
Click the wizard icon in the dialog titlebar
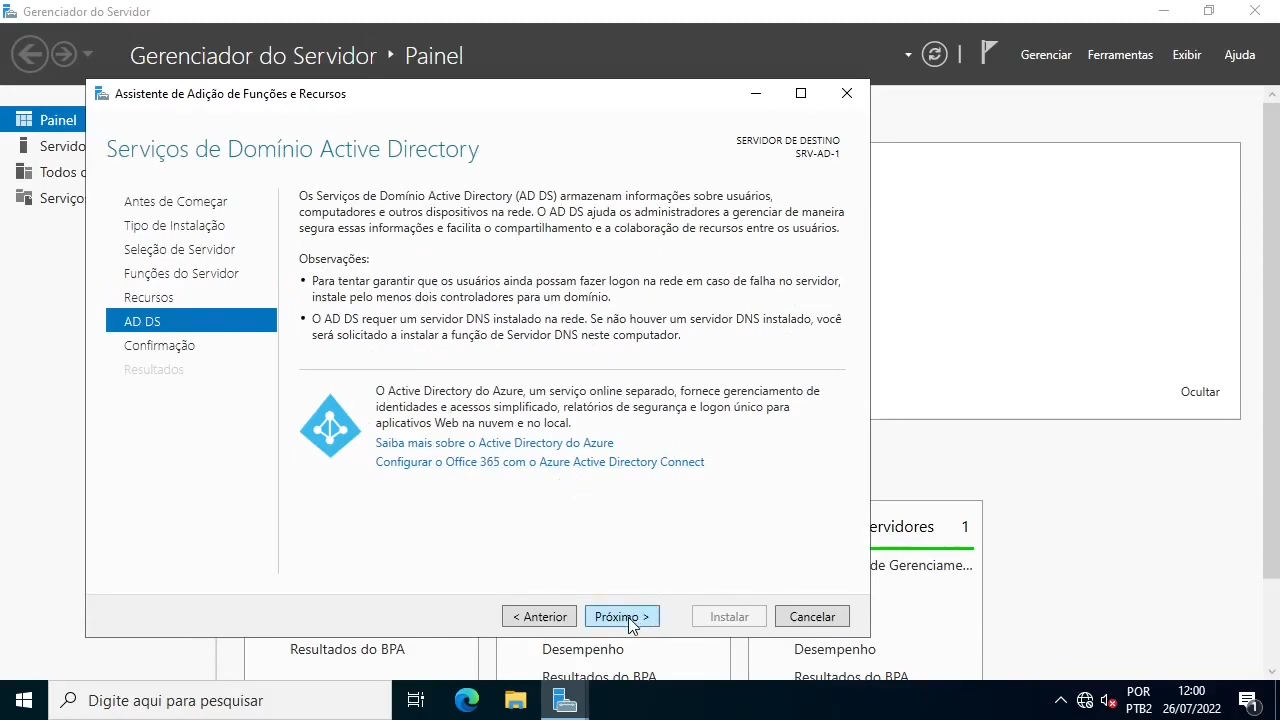(x=101, y=93)
